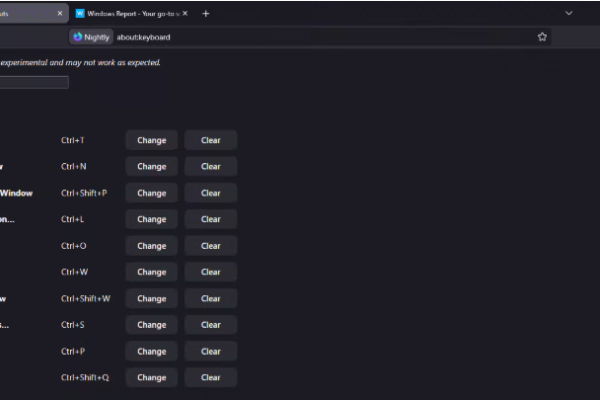Click the Nightly identity icon in address bar

pyautogui.click(x=91, y=37)
